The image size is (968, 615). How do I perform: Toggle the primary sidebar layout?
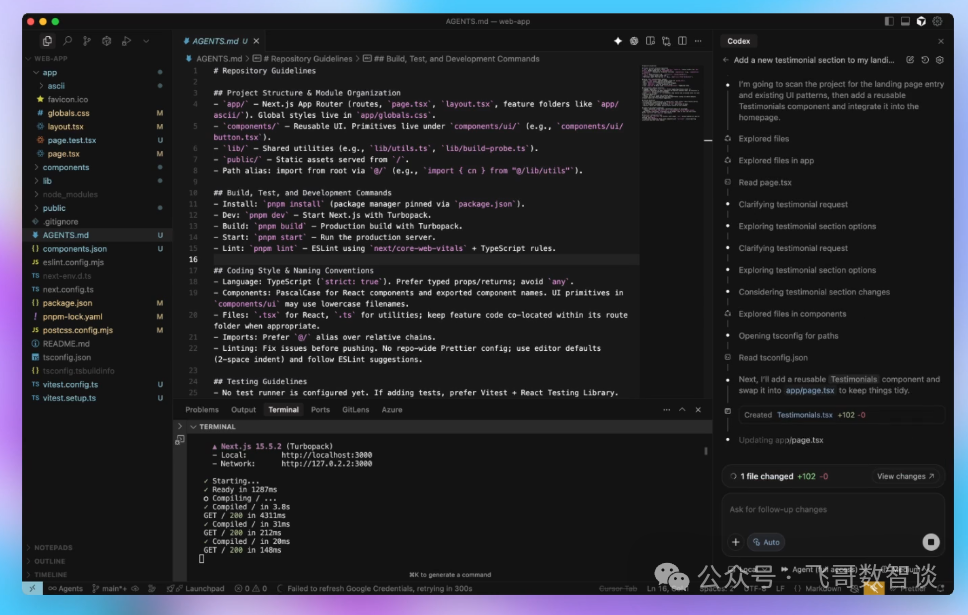pyautogui.click(x=889, y=21)
